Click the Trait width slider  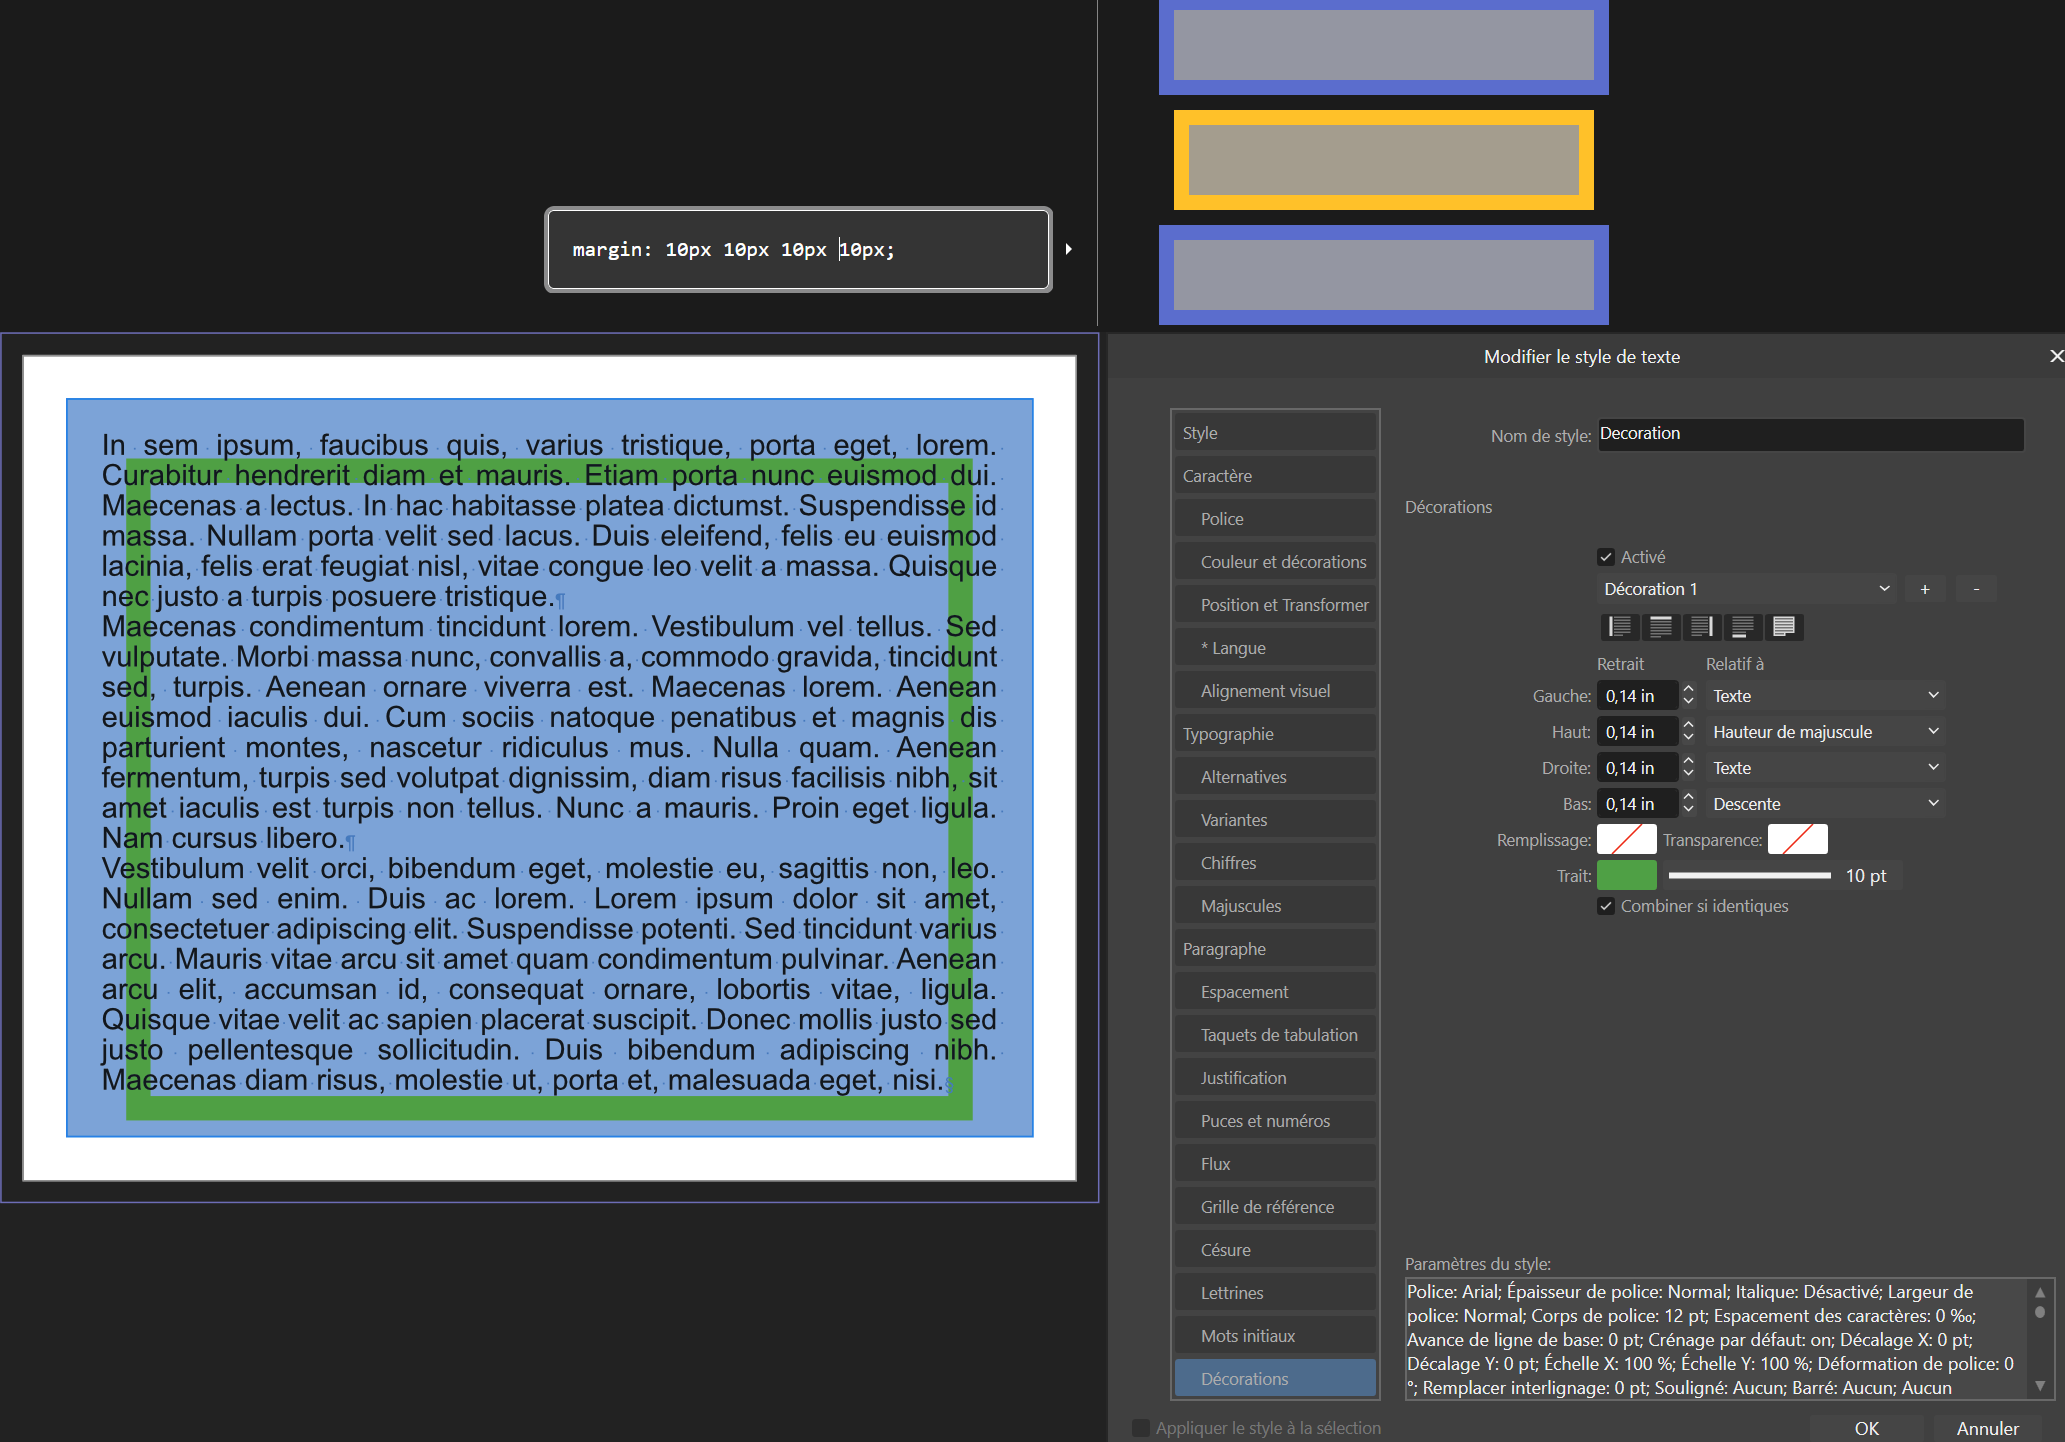(x=1750, y=875)
